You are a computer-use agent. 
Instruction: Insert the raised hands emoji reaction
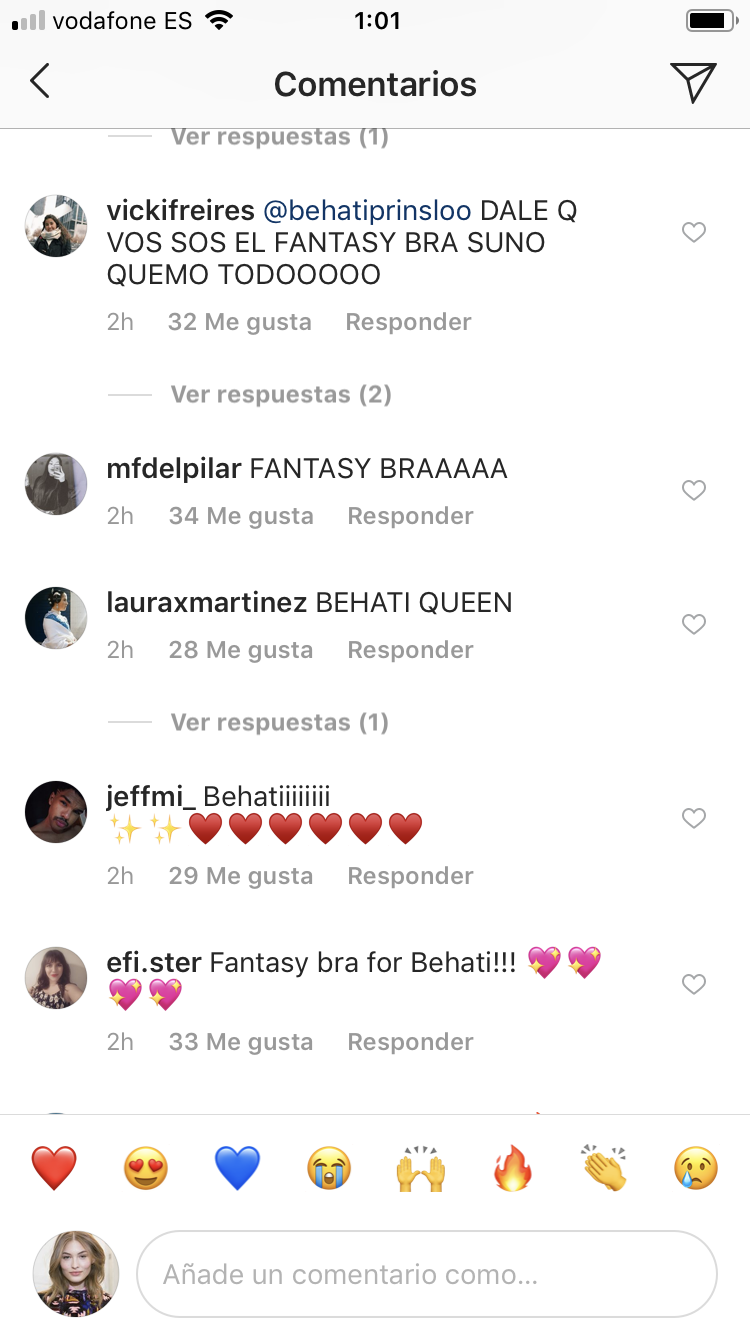[x=421, y=1168]
